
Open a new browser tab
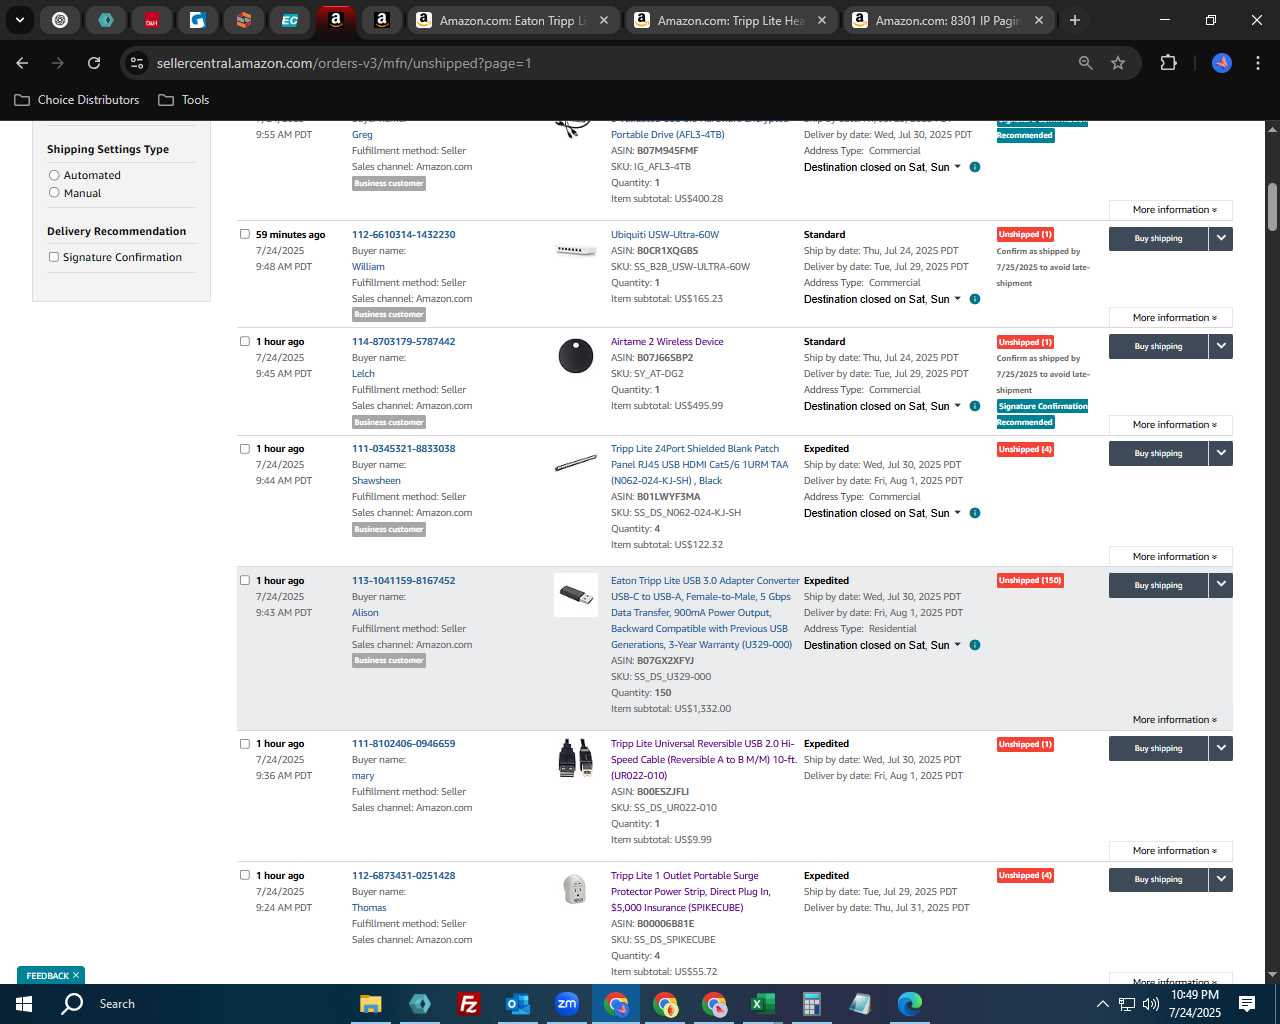coord(1075,20)
